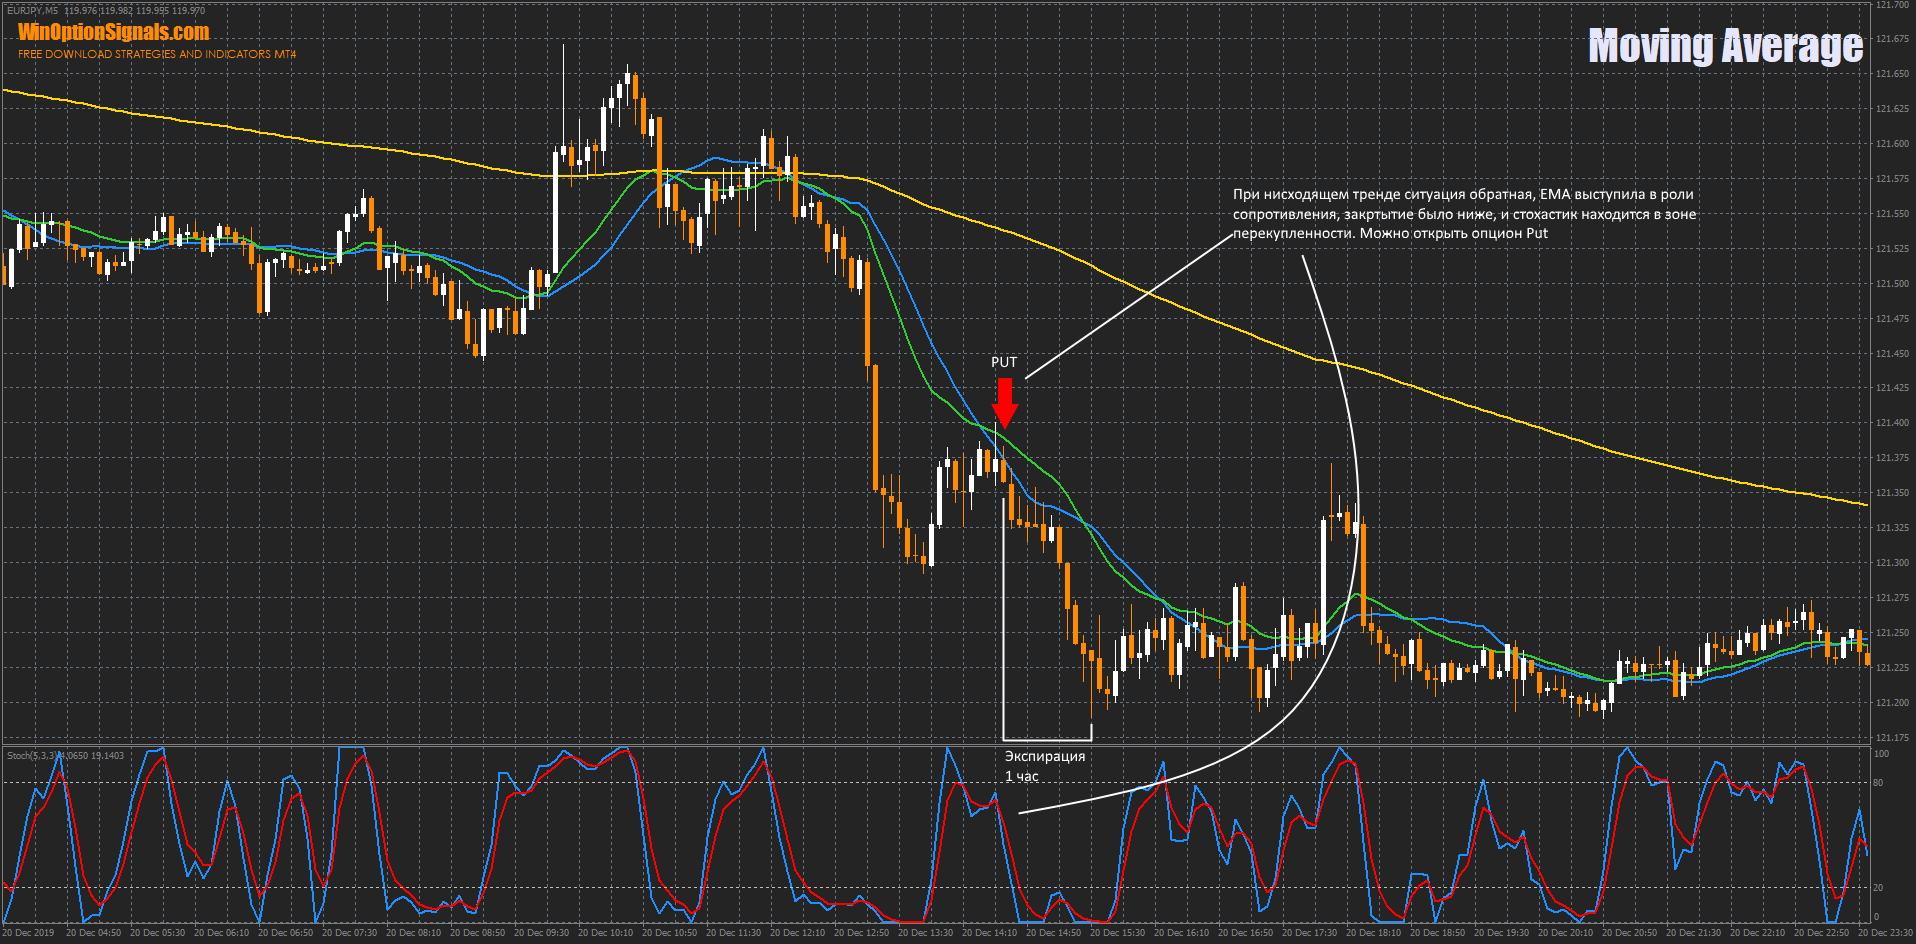Viewport: 1916px width, 944px height.
Task: Click the WinOptionSignals.com watermark link
Action: coord(114,32)
